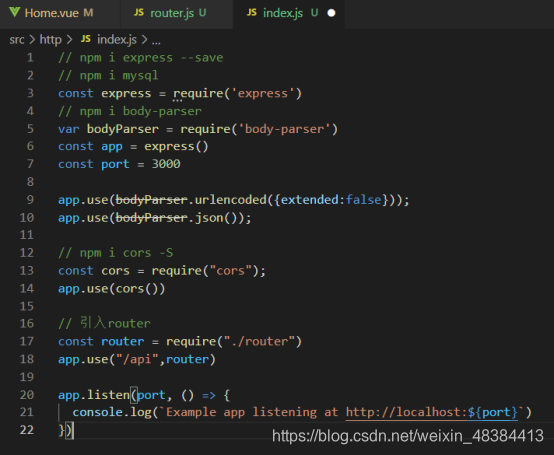Click line number 22 in the gutter
554x455 pixels.
26,430
